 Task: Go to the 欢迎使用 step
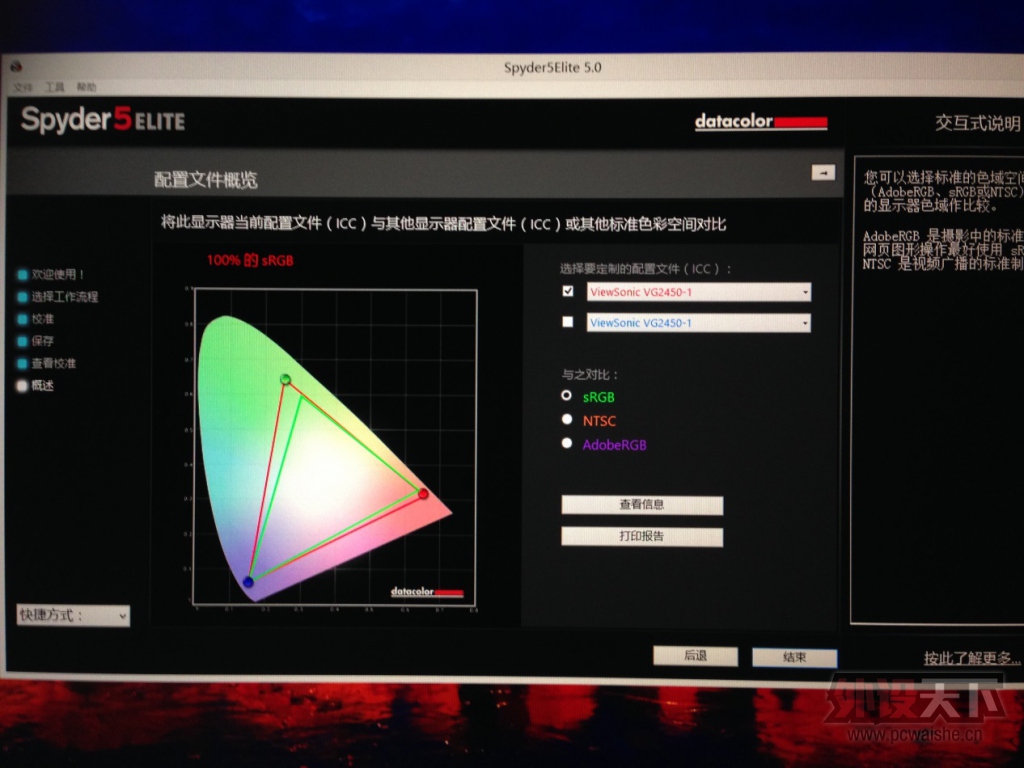(51, 274)
